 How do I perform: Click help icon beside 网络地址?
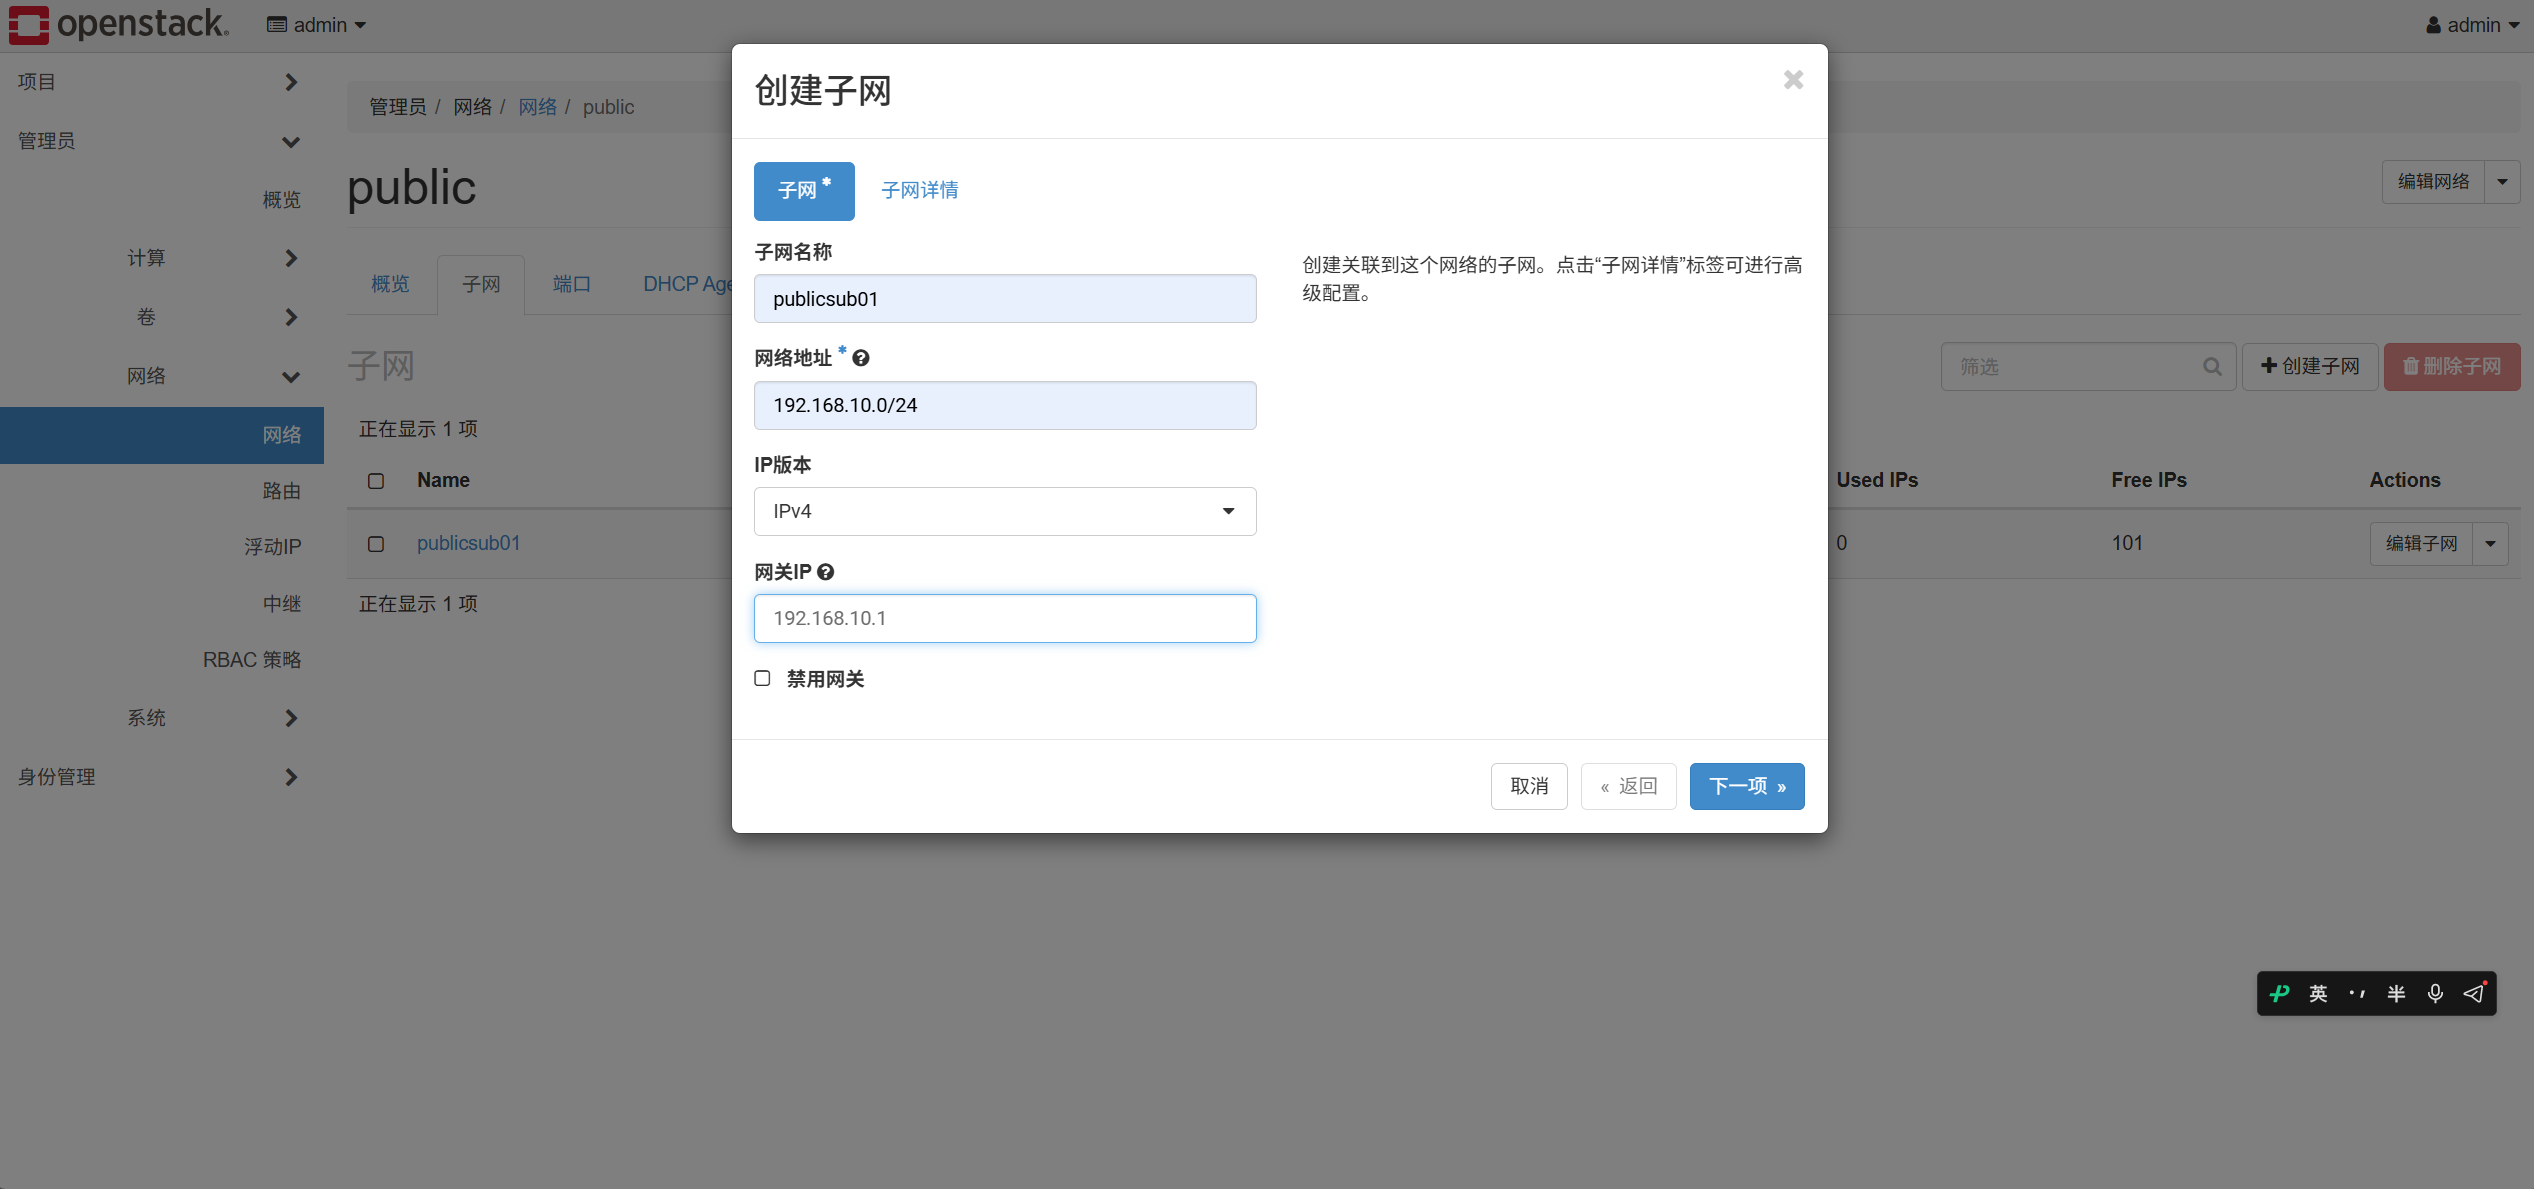pos(861,358)
